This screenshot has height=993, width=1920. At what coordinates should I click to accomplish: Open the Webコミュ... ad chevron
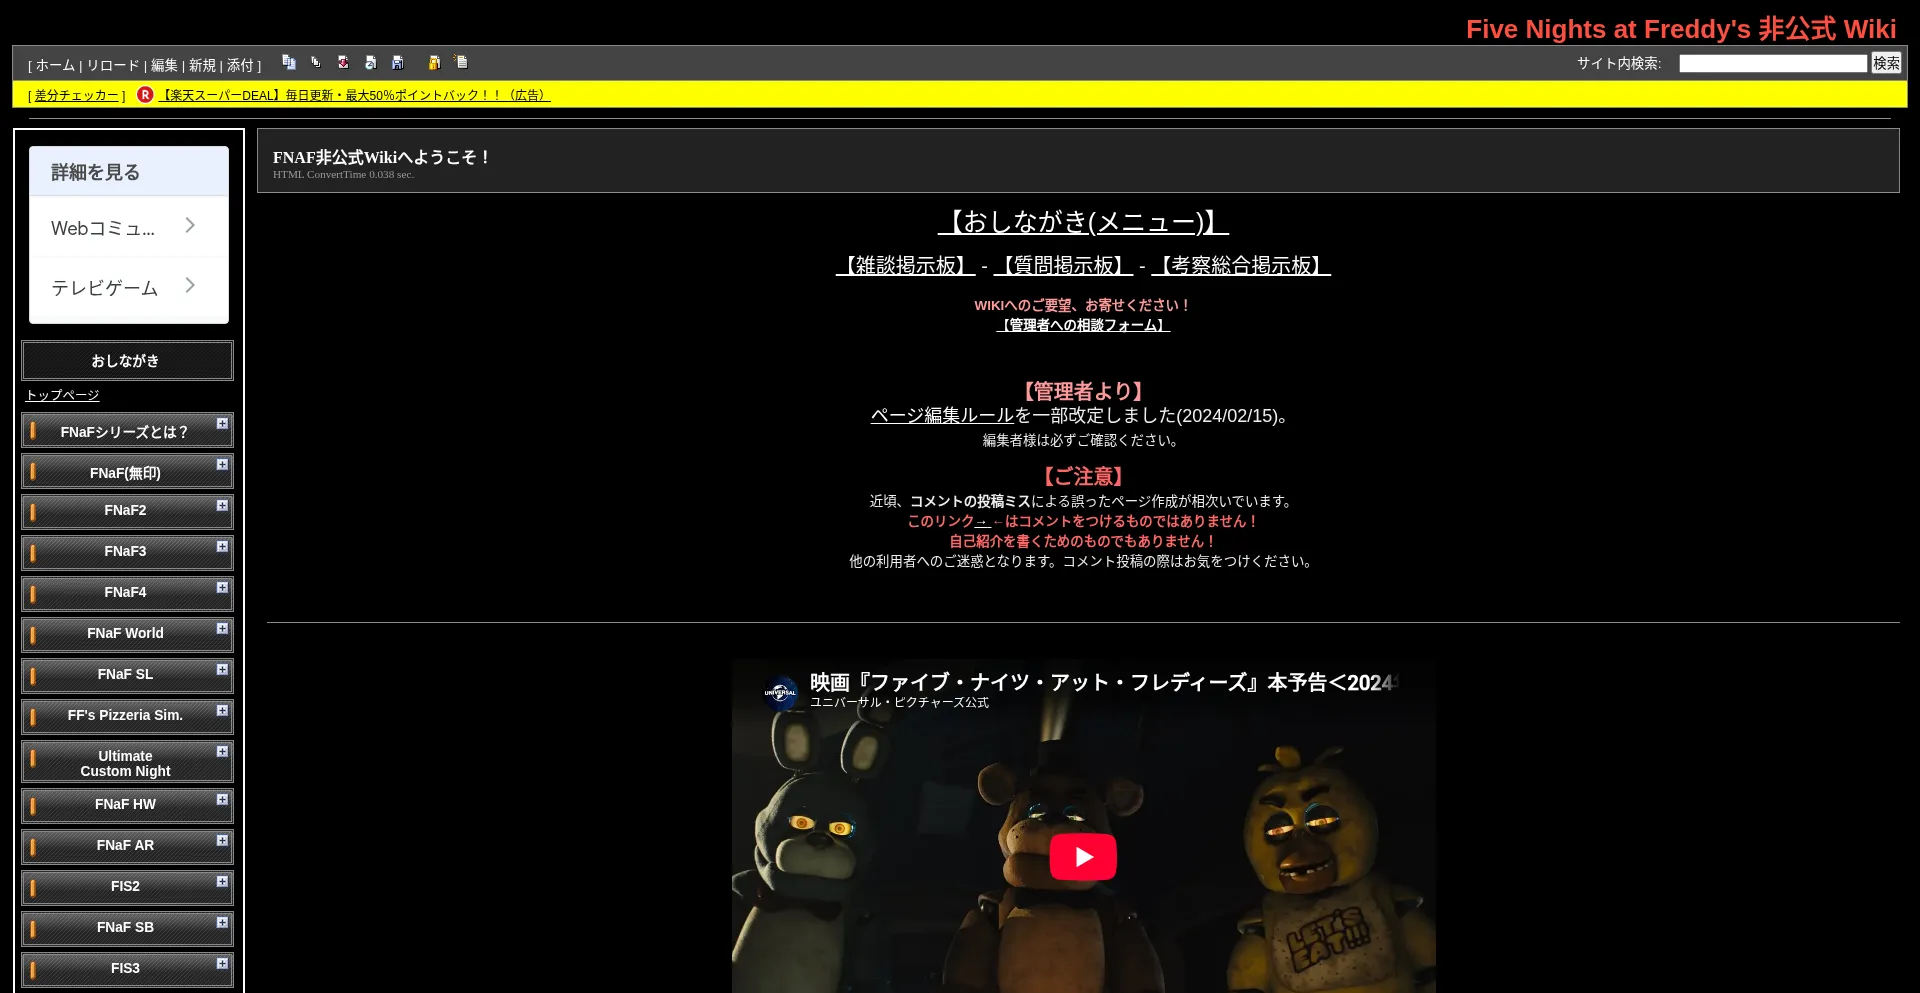click(190, 226)
